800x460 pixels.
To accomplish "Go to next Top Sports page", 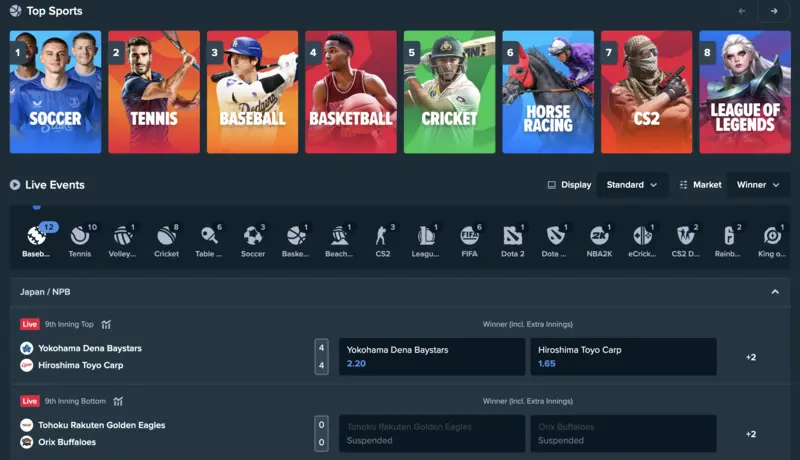I will point(774,11).
